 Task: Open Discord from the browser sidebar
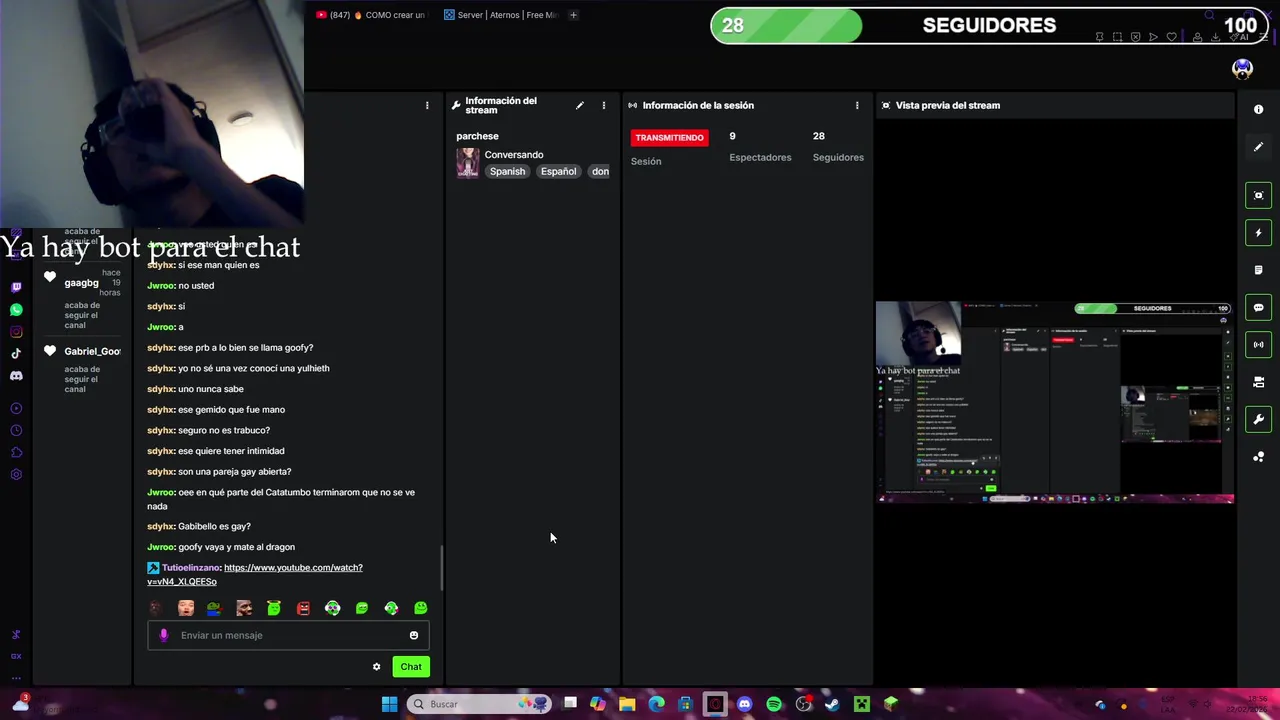point(16,376)
